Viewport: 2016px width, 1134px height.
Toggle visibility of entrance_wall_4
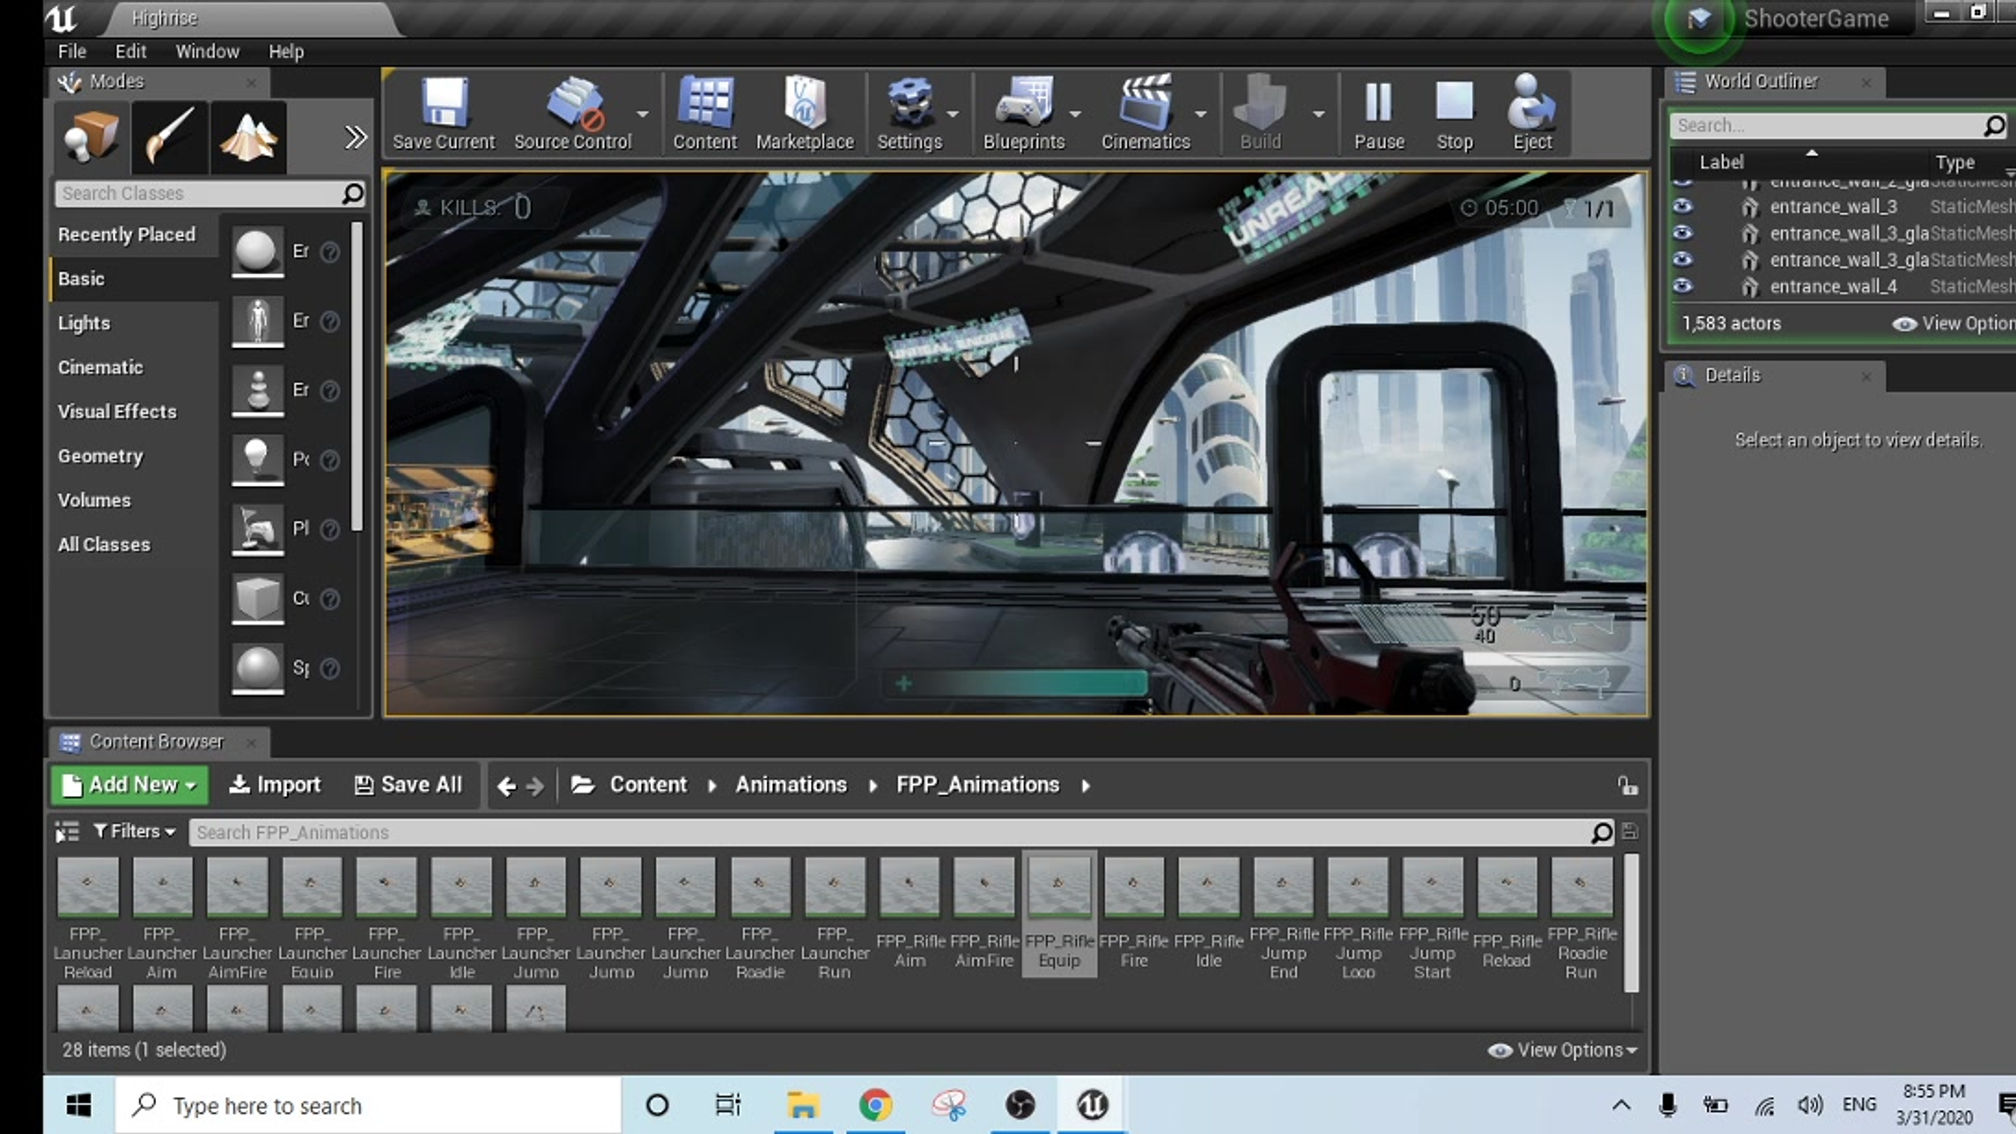tap(1683, 286)
